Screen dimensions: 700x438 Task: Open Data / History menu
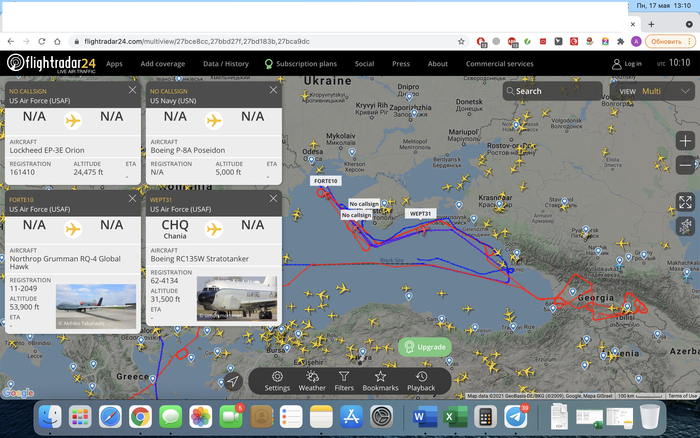[x=226, y=64]
